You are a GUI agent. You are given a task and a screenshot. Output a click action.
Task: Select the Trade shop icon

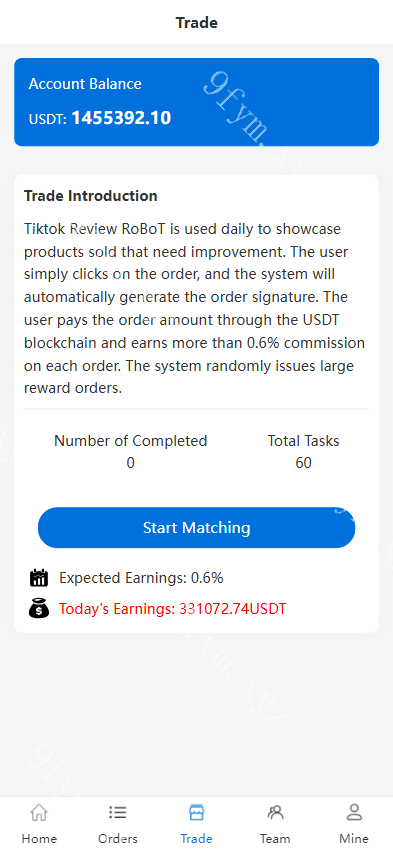[196, 812]
